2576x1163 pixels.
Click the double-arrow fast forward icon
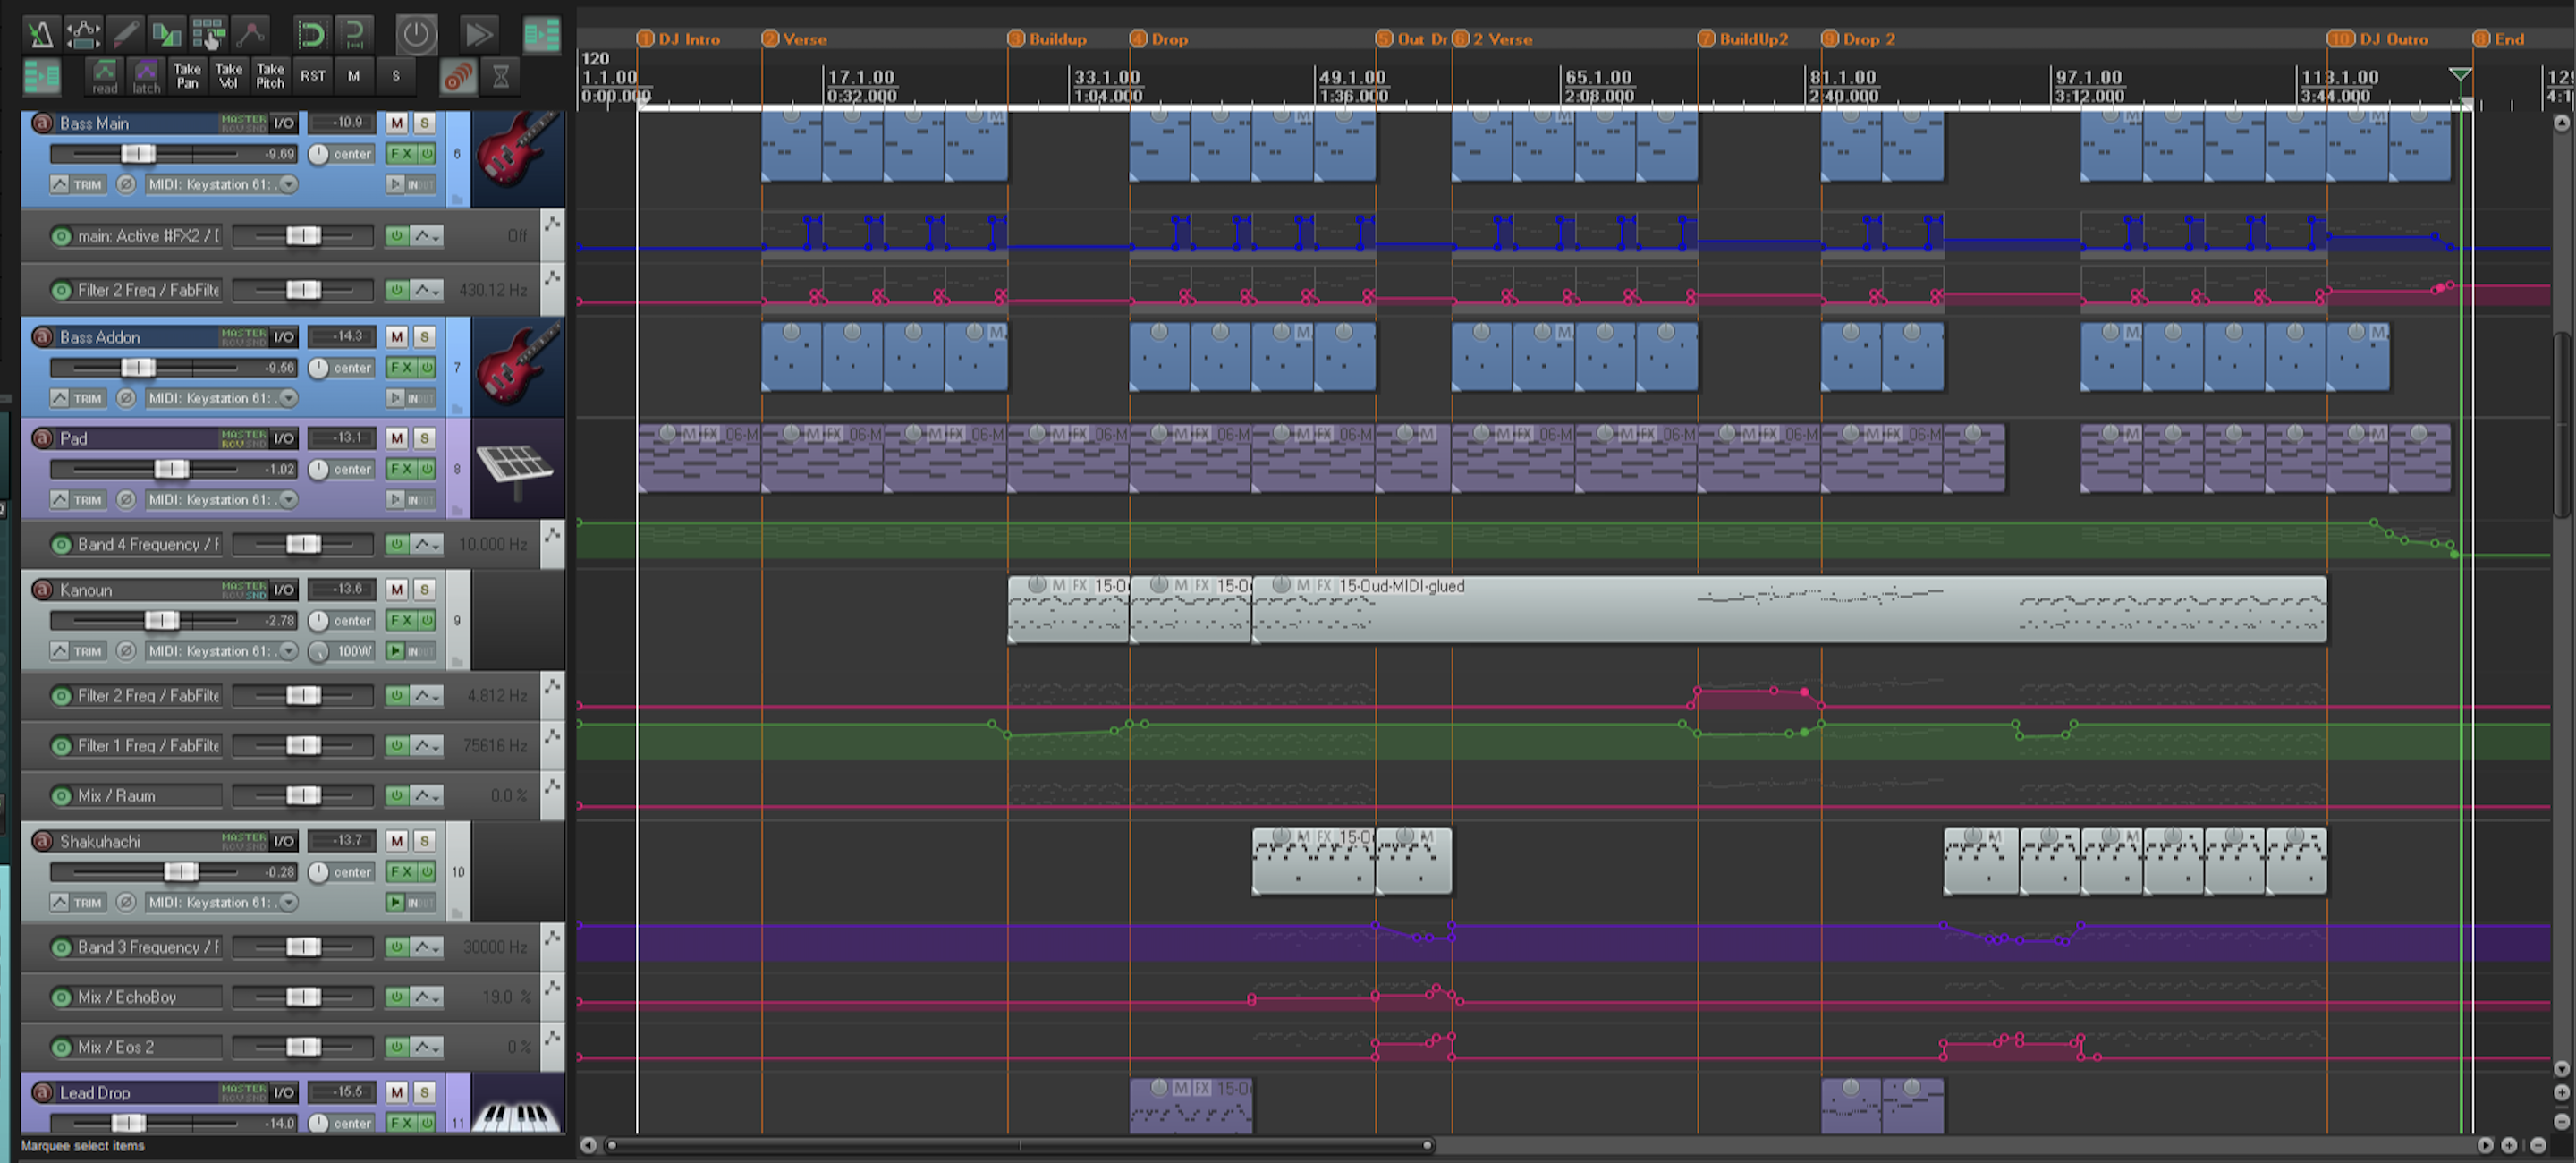tap(479, 35)
